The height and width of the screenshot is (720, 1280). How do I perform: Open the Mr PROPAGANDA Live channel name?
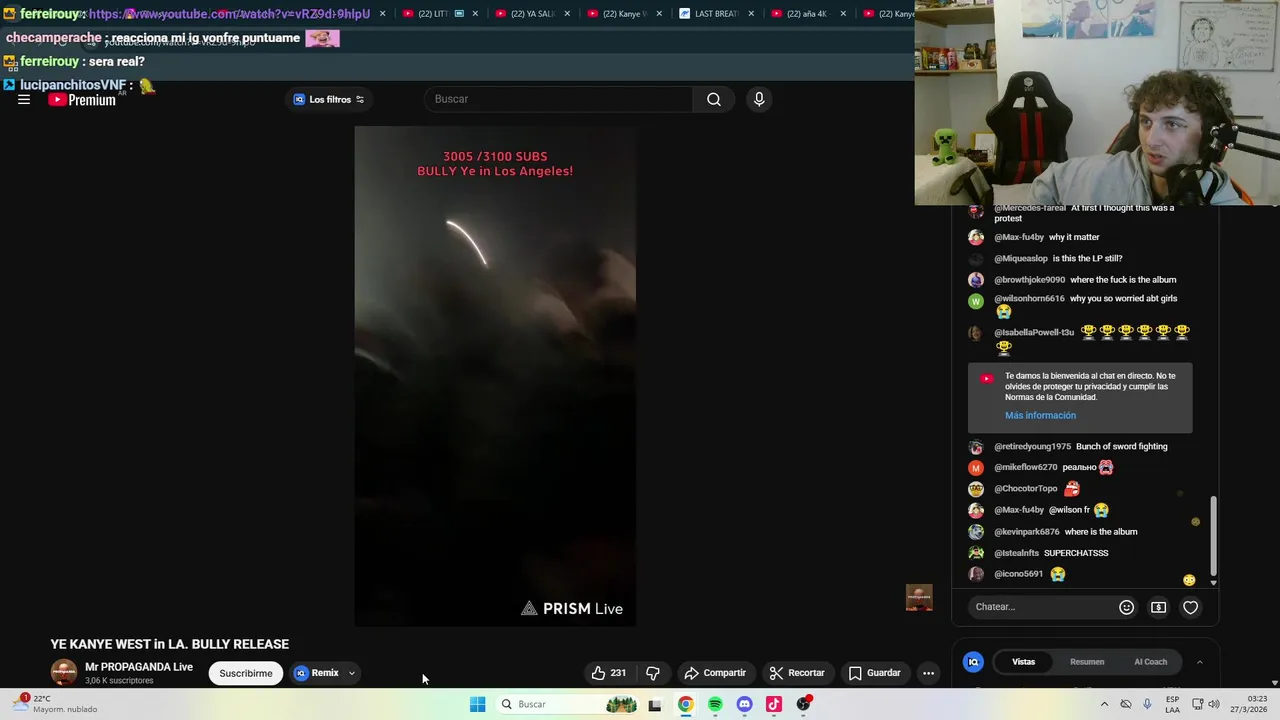coord(139,667)
